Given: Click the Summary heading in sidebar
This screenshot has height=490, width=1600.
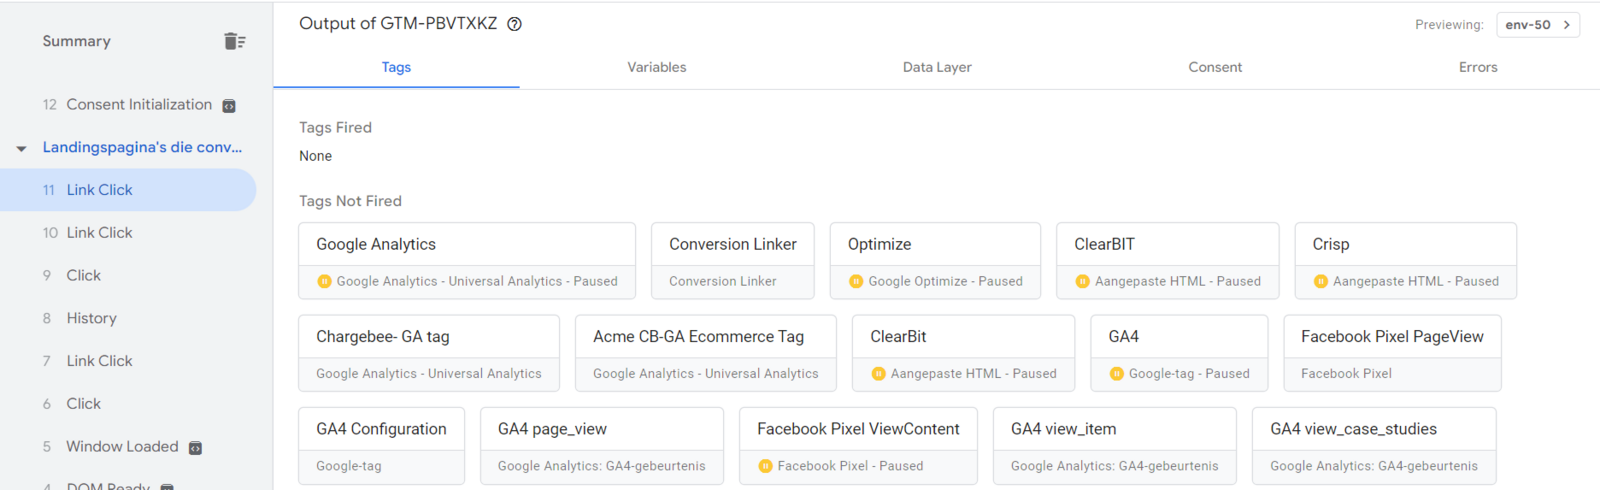Looking at the screenshot, I should coord(76,41).
